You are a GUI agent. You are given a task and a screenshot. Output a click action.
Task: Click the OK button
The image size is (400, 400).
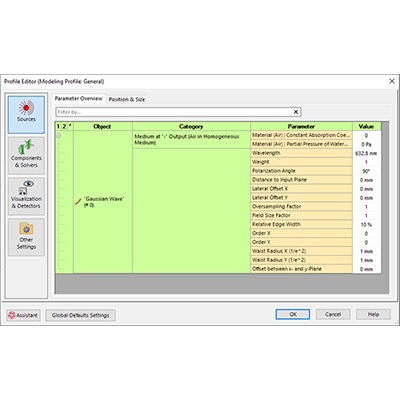[293, 314]
